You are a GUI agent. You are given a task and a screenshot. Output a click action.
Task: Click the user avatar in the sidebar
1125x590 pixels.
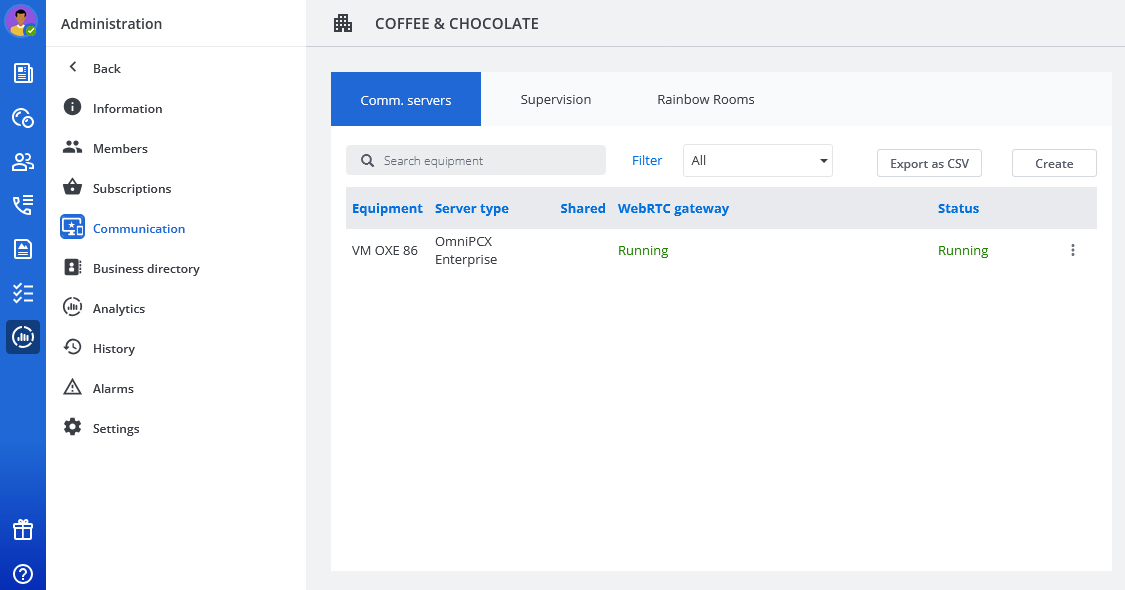(x=21, y=21)
